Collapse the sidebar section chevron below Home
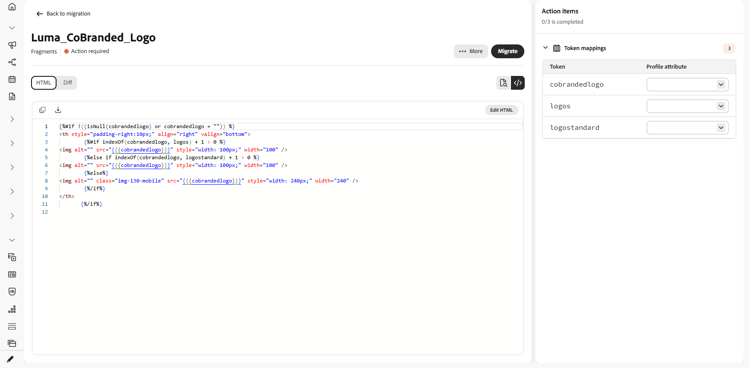Screen dimensions: 750x368 pyautogui.click(x=12, y=28)
